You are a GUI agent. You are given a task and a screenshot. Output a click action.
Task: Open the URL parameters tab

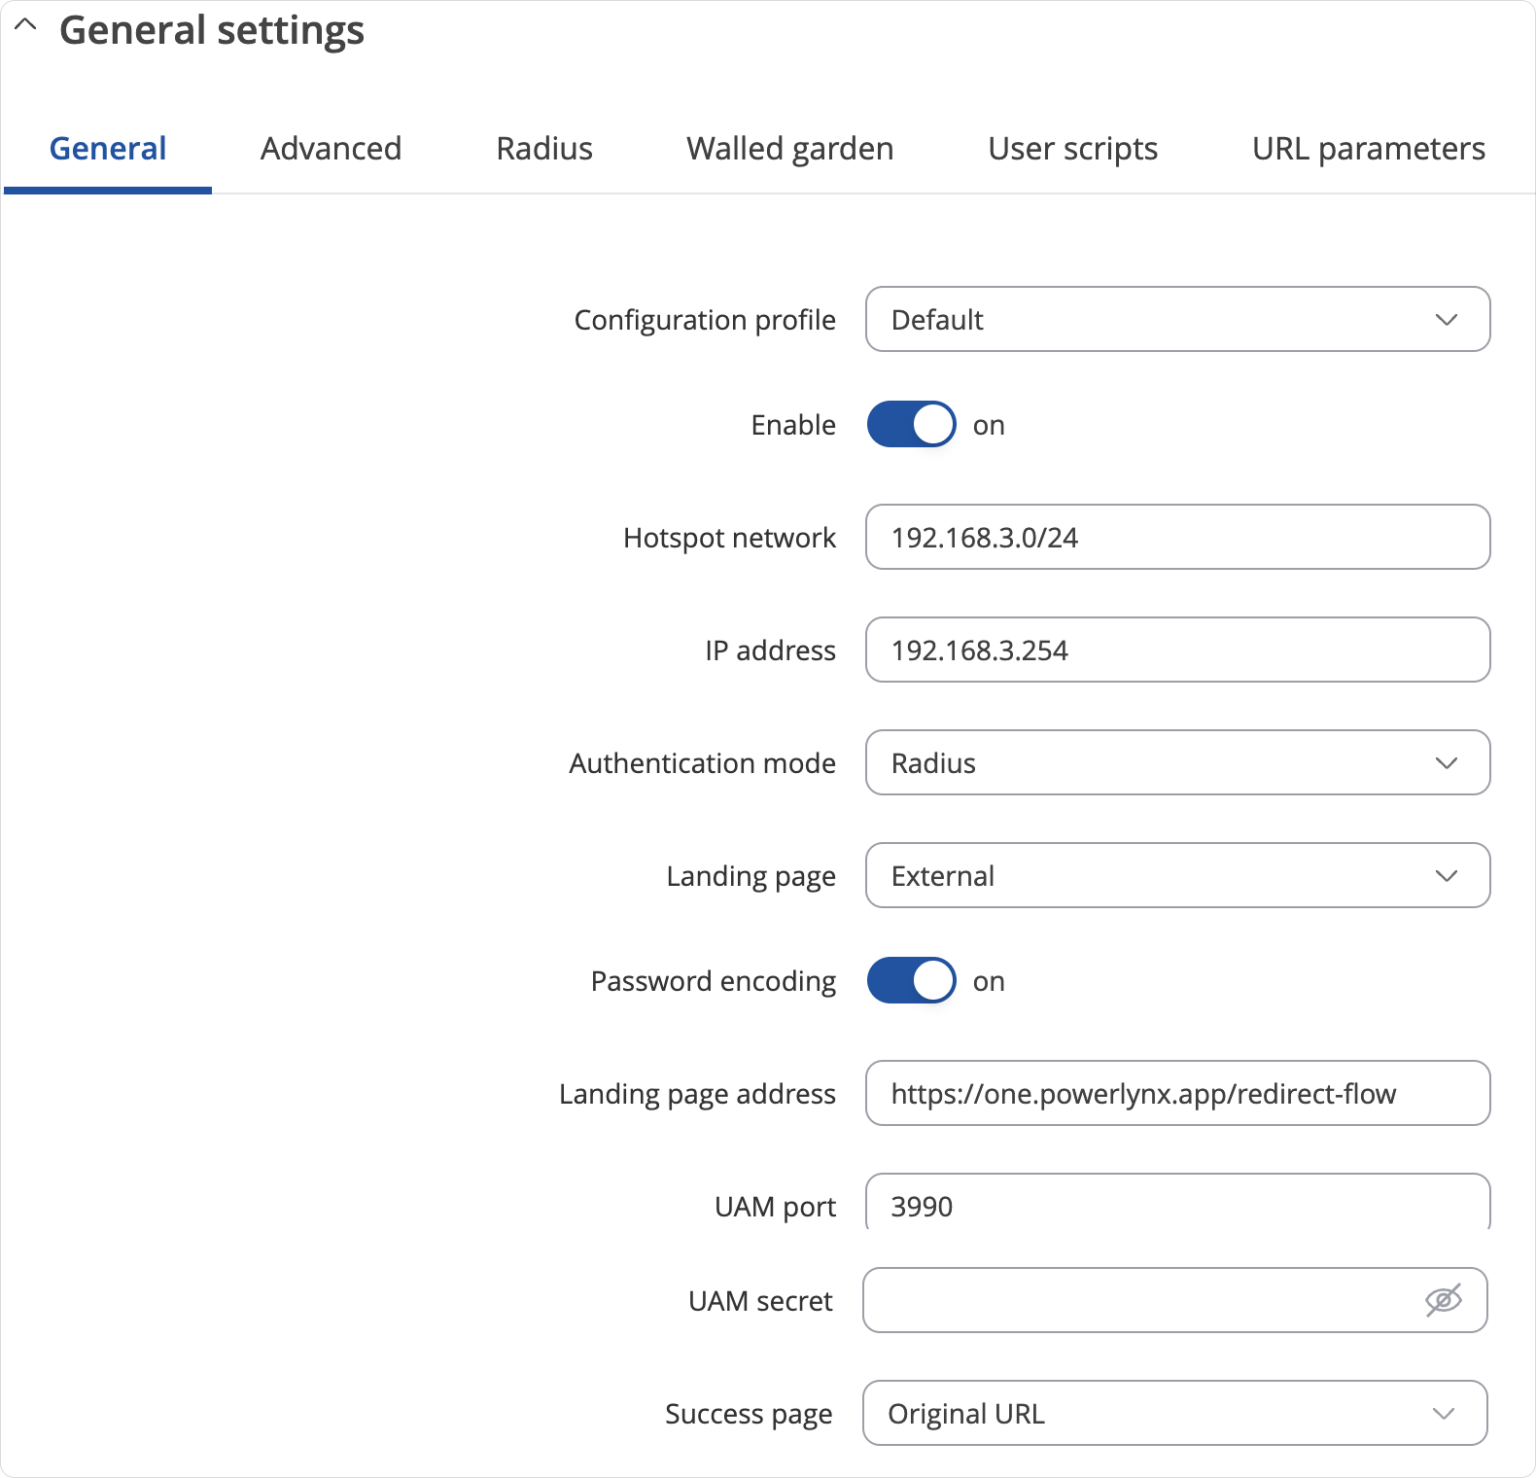1367,149
